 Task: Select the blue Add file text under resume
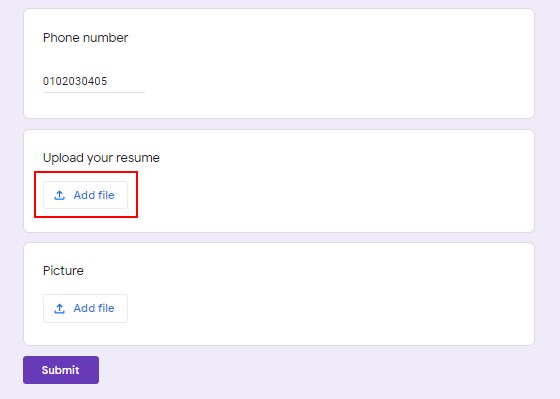(94, 195)
